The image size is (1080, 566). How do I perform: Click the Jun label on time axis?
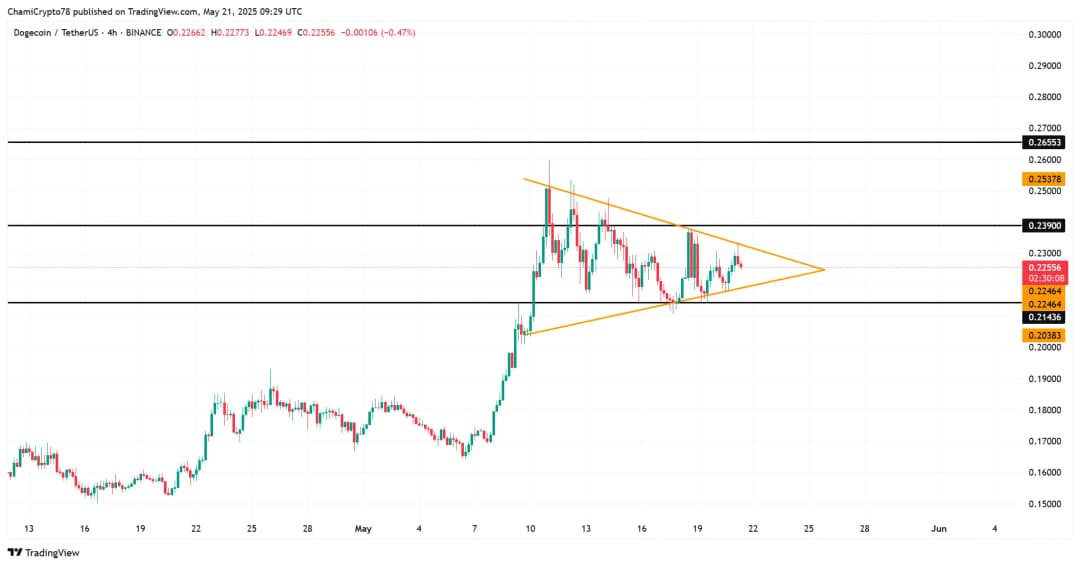[937, 528]
